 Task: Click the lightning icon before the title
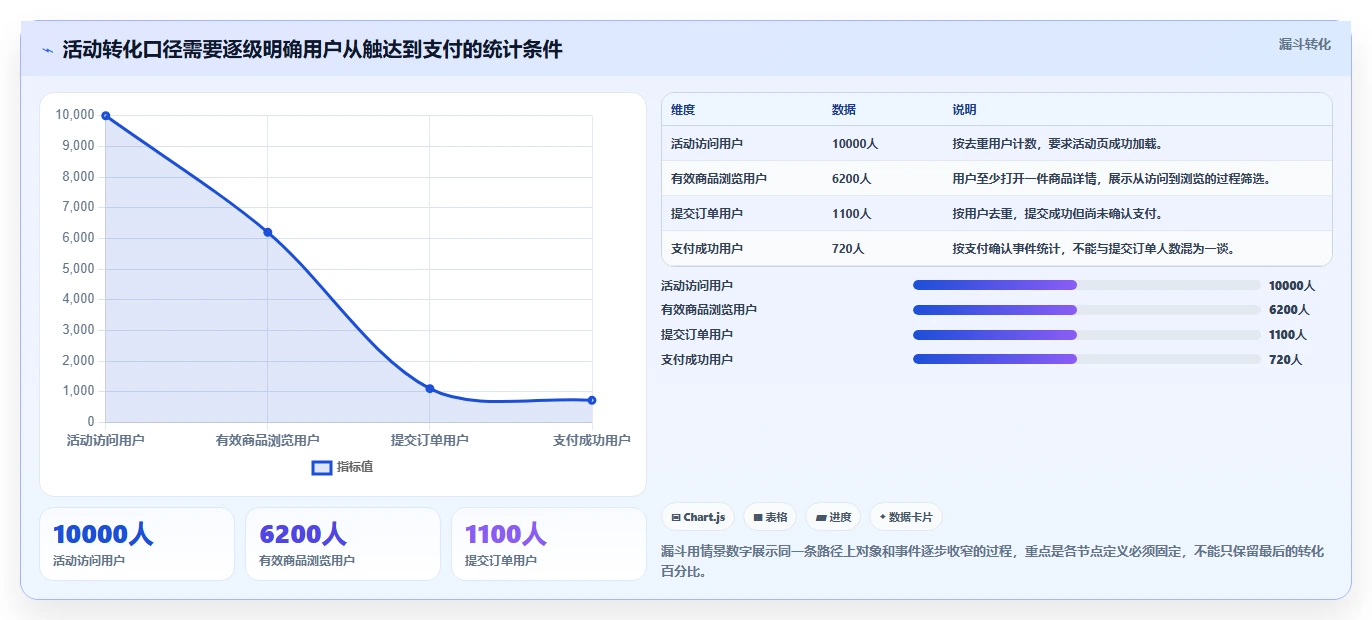coord(47,50)
